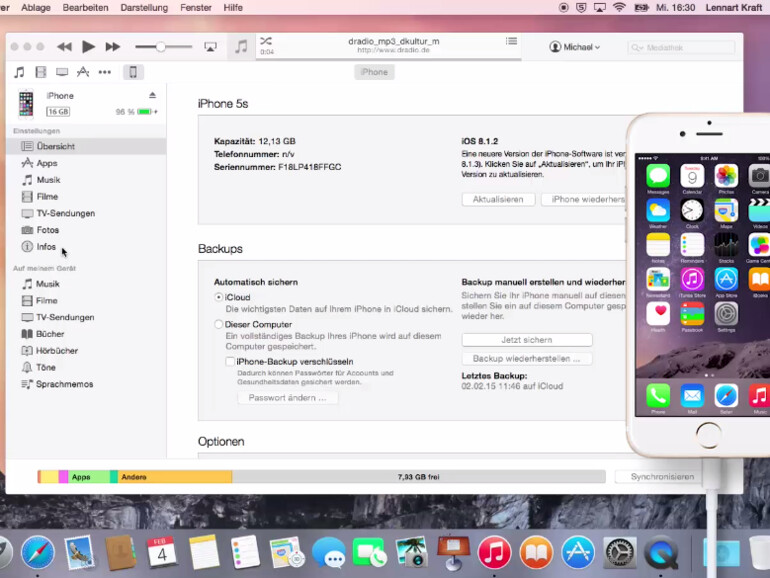Open Messages from the Dock

point(329,553)
